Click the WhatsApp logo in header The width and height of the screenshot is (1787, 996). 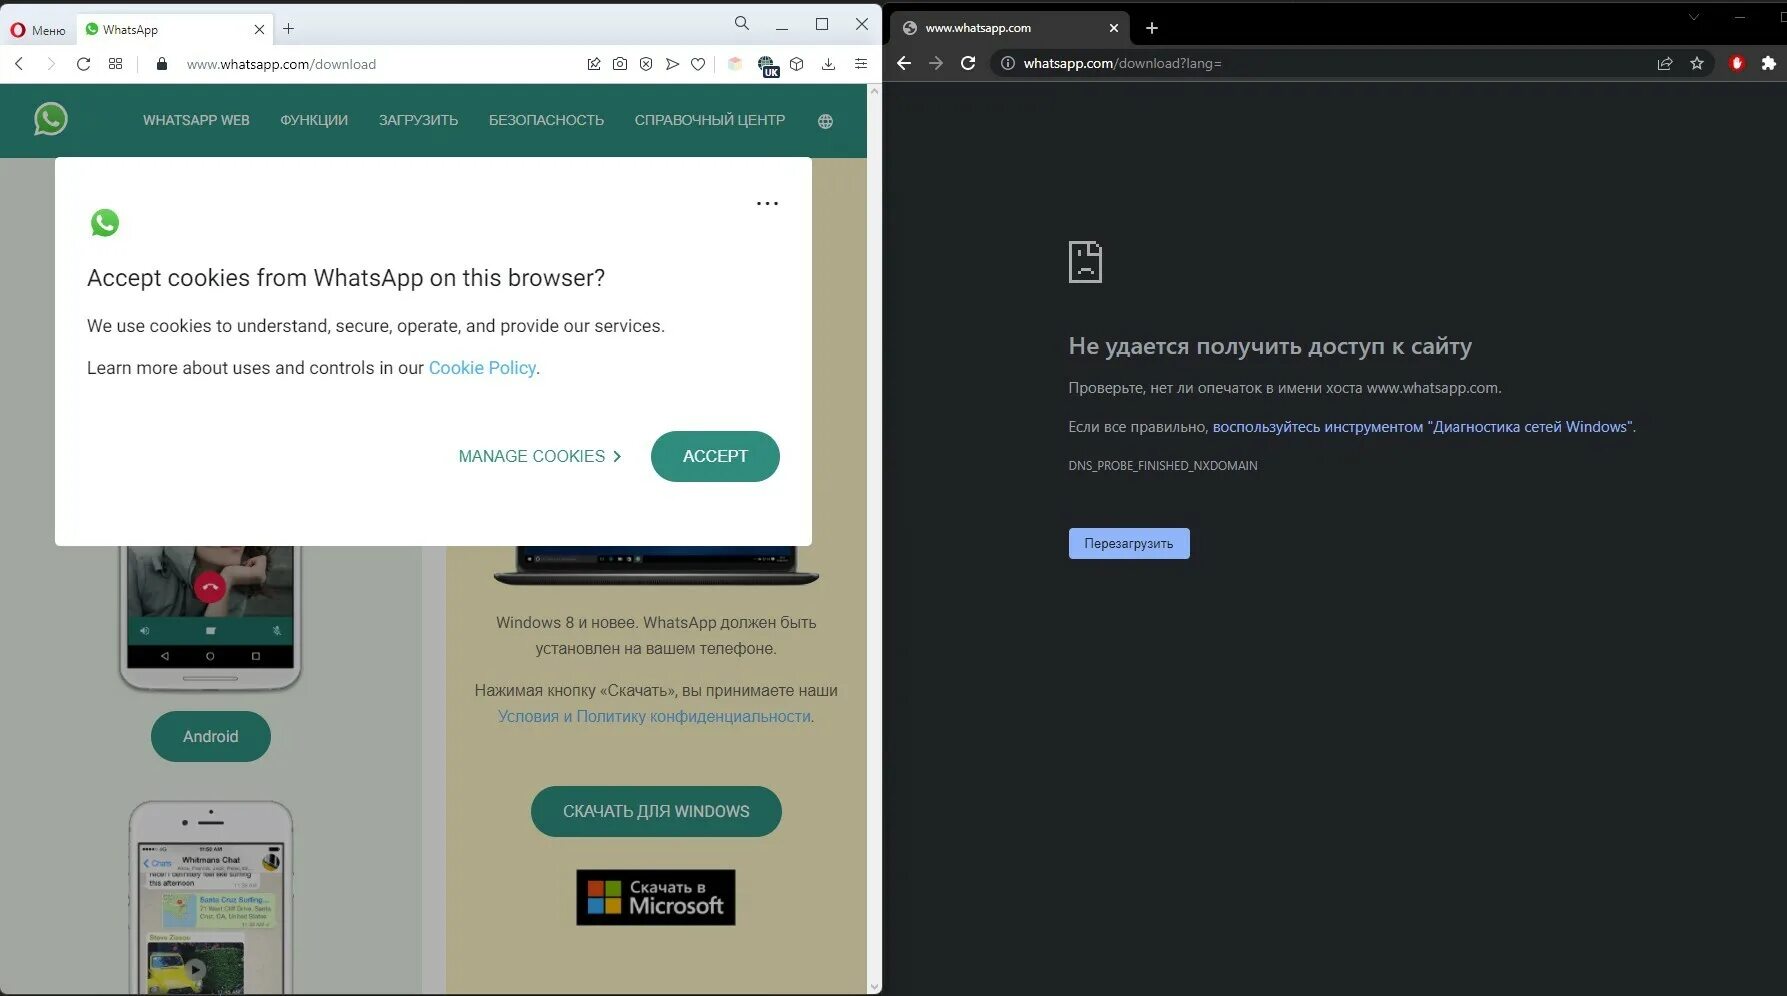click(x=51, y=119)
